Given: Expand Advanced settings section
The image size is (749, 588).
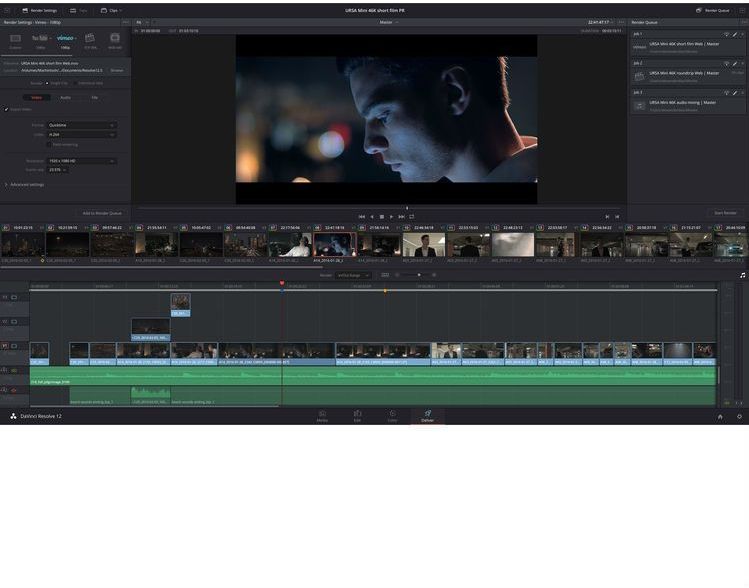Looking at the screenshot, I should (x=24, y=184).
